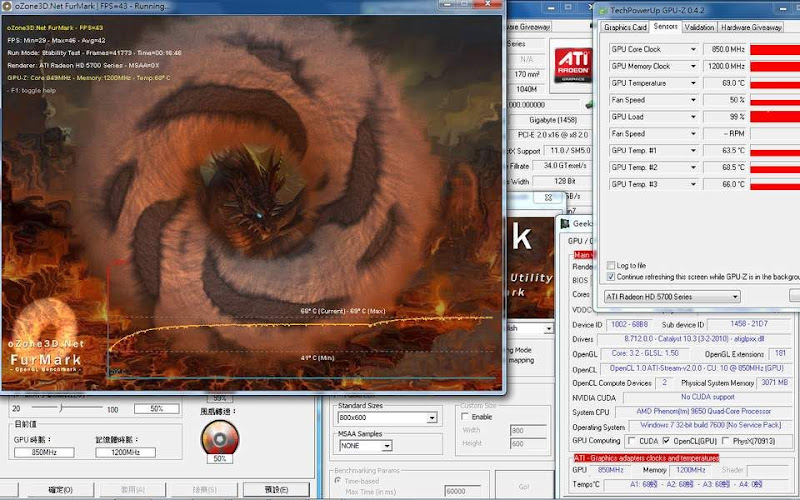800x500 pixels.
Task: Open the GPU Temp. #3 sensor dropdown
Action: [x=693, y=184]
